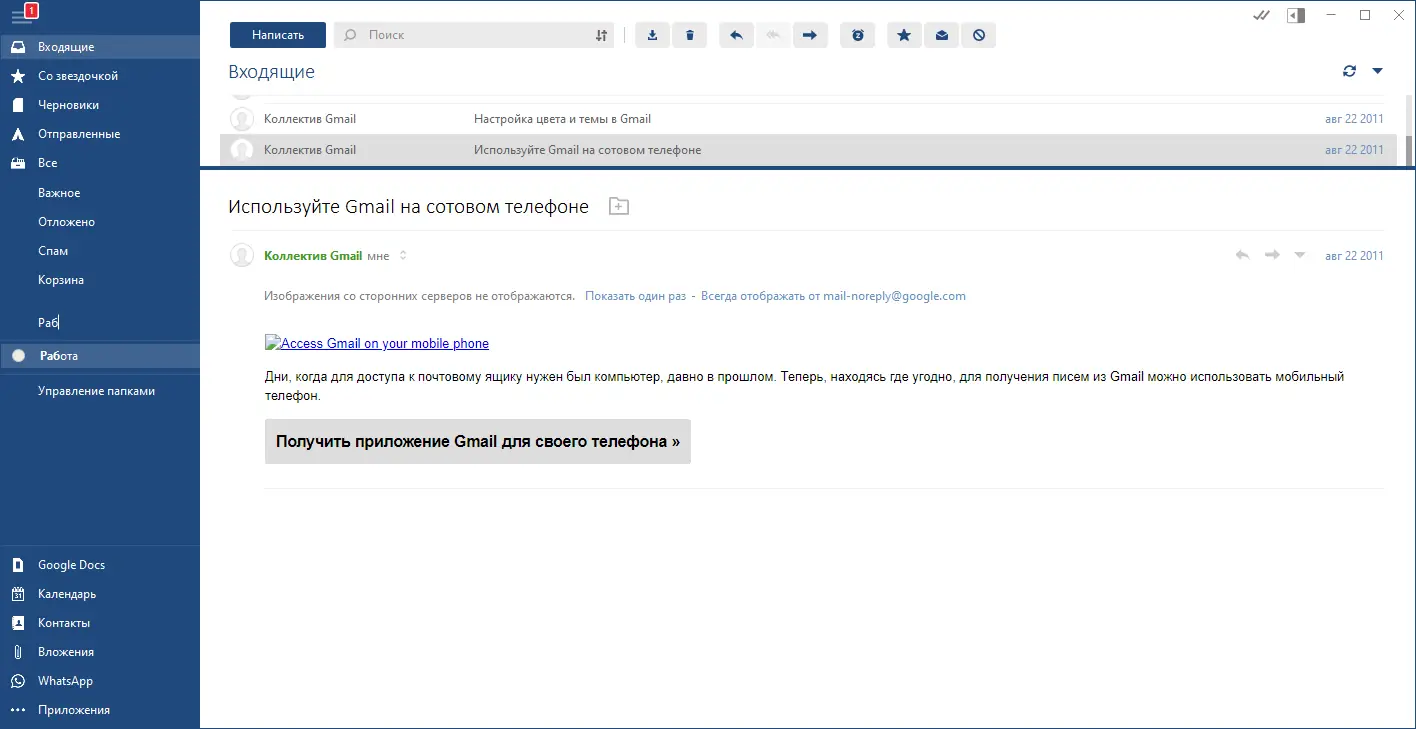Open Календарь from sidebar
1416x729 pixels.
point(100,594)
